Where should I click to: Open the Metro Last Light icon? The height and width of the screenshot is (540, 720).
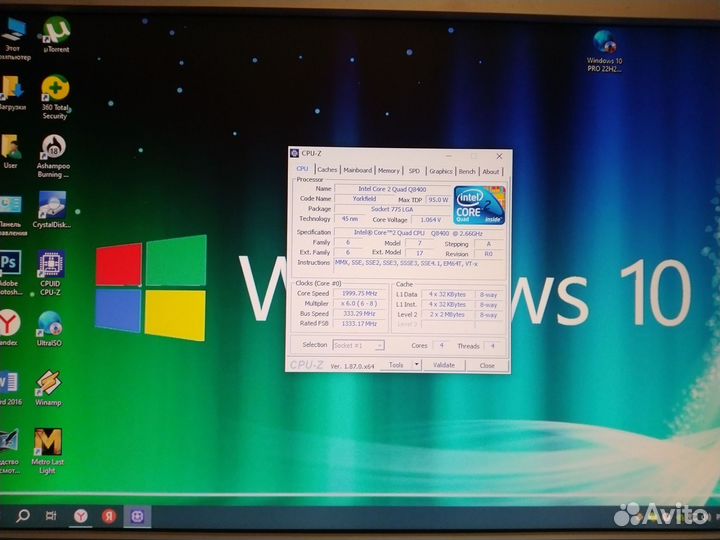pyautogui.click(x=47, y=451)
